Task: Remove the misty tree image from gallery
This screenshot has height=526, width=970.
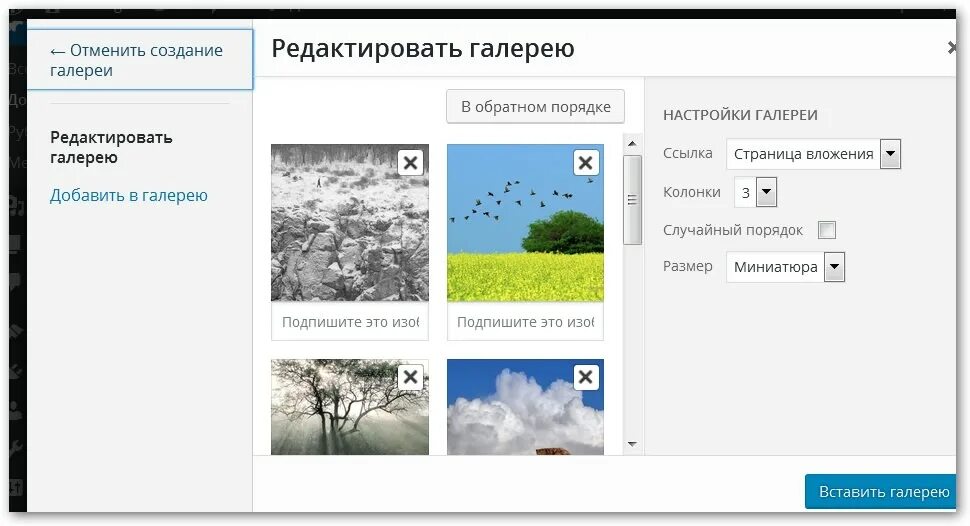Action: click(x=411, y=377)
